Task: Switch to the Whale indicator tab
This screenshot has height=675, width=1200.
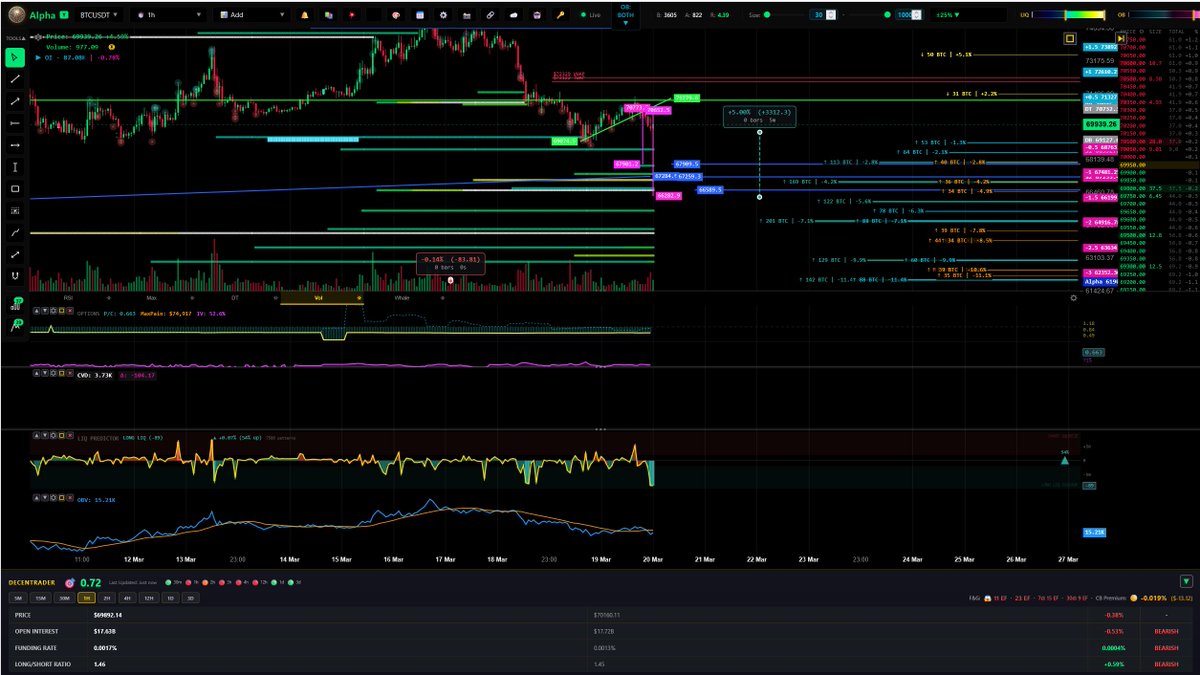Action: click(x=403, y=297)
